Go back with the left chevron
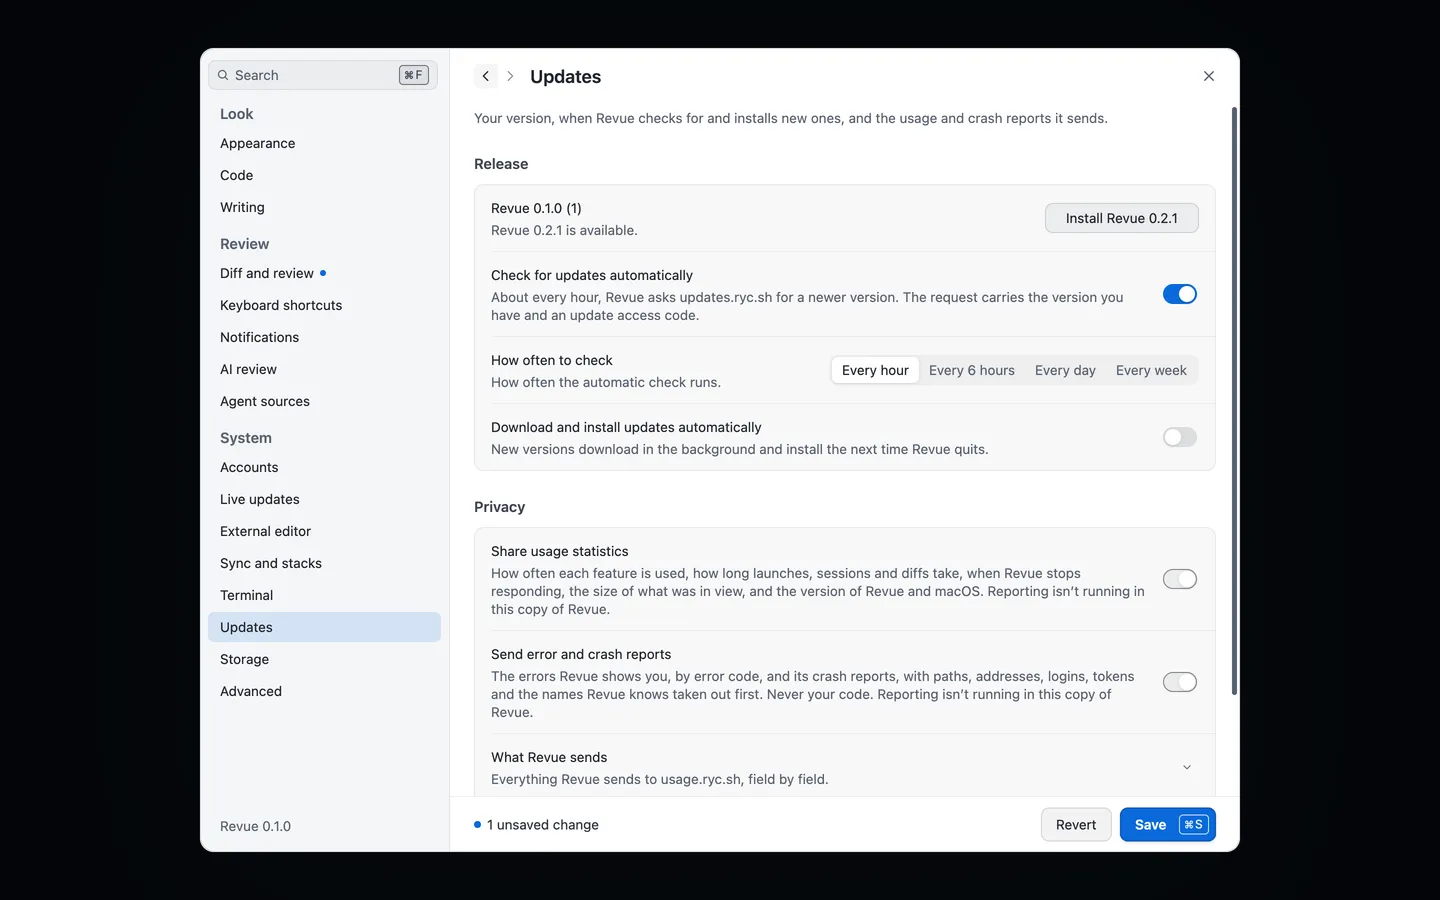This screenshot has height=900, width=1440. tap(486, 76)
